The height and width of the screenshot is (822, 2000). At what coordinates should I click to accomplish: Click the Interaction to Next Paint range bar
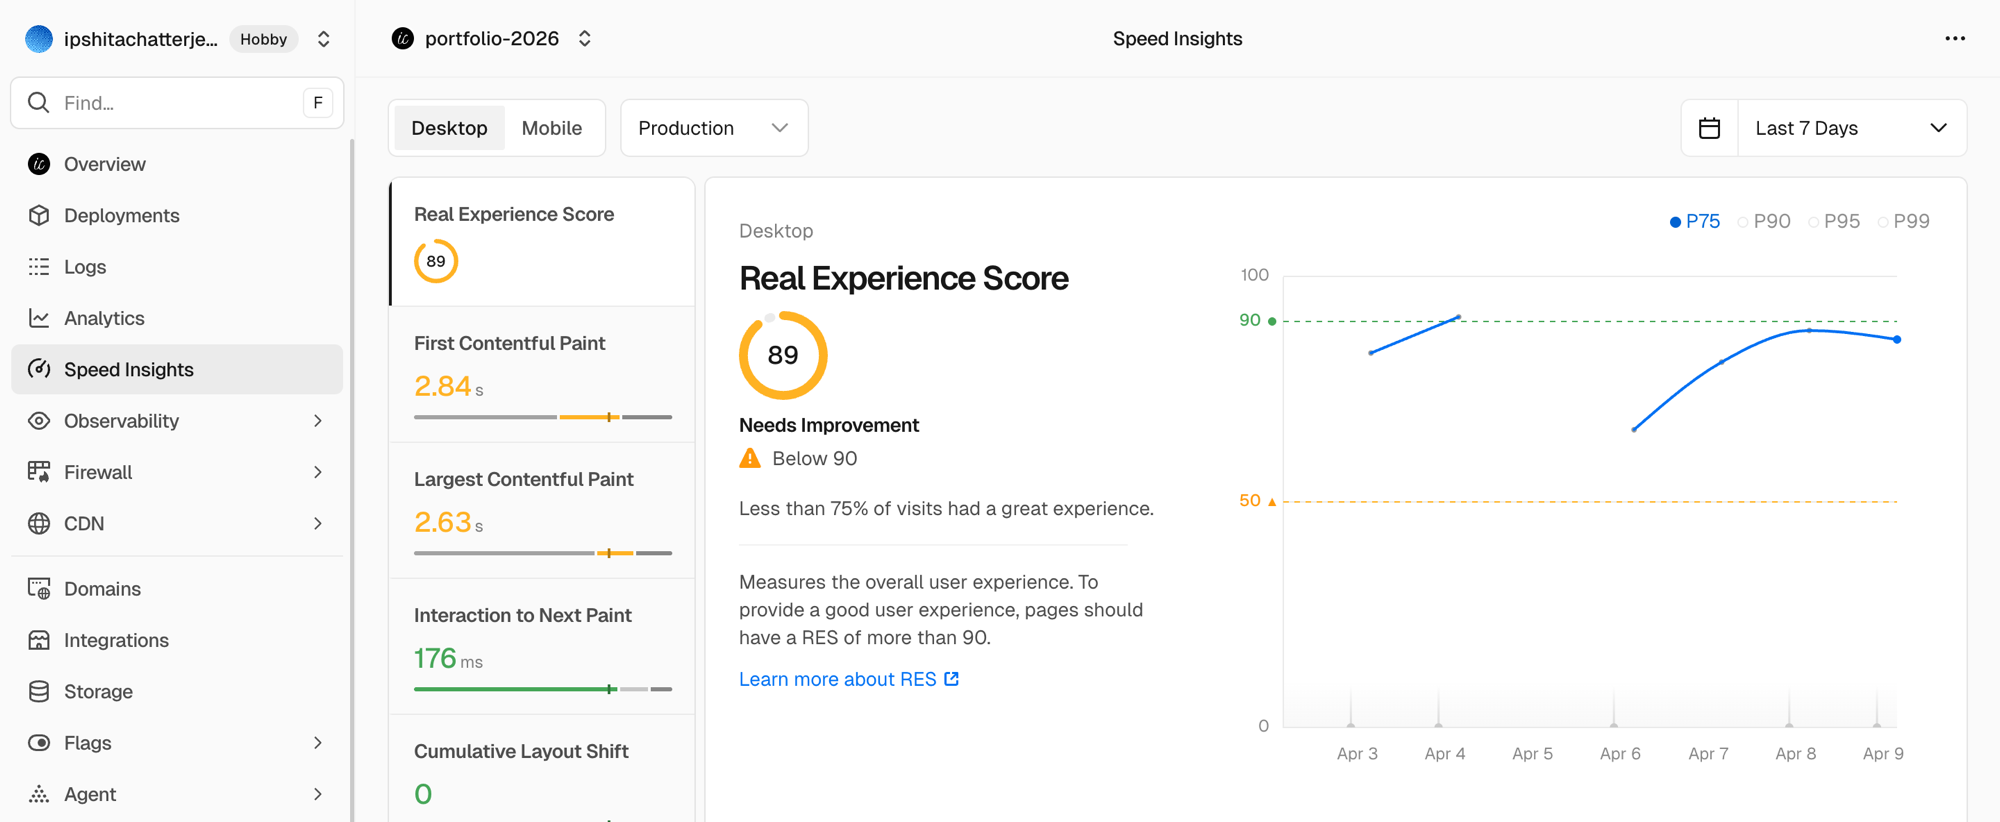543,689
